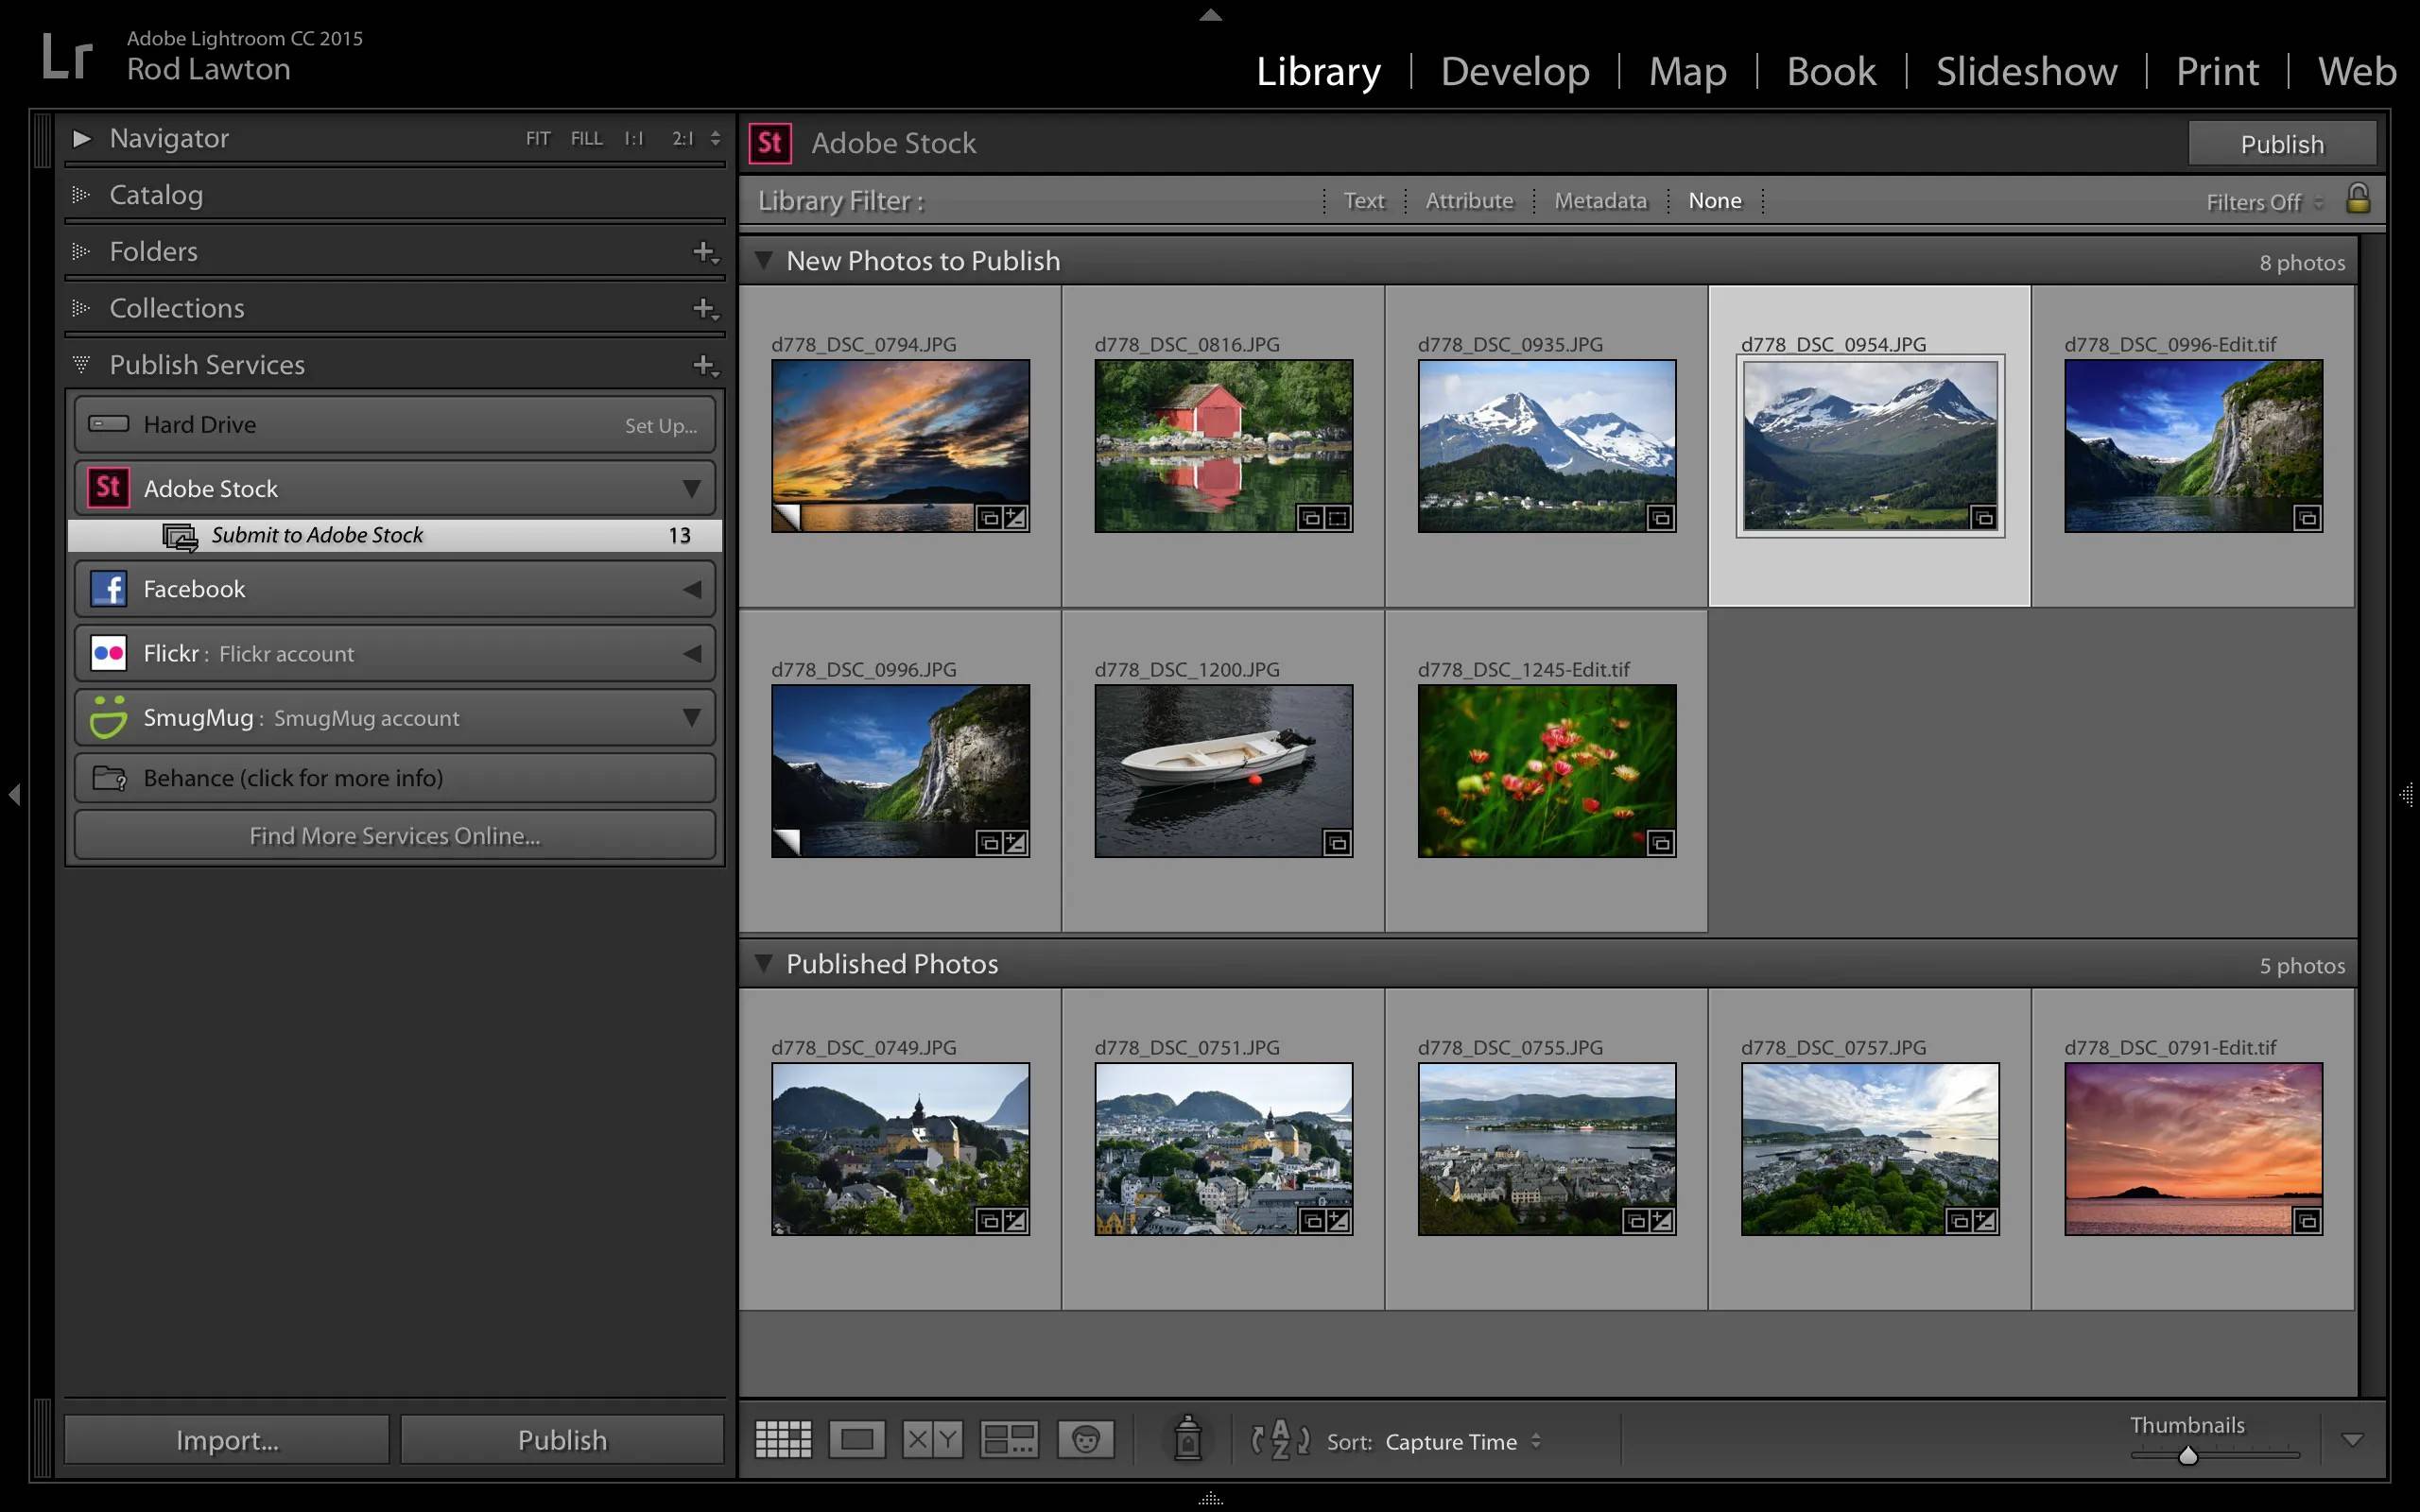Collapse the Publish Services panel
This screenshot has width=2420, height=1512.
click(x=81, y=365)
